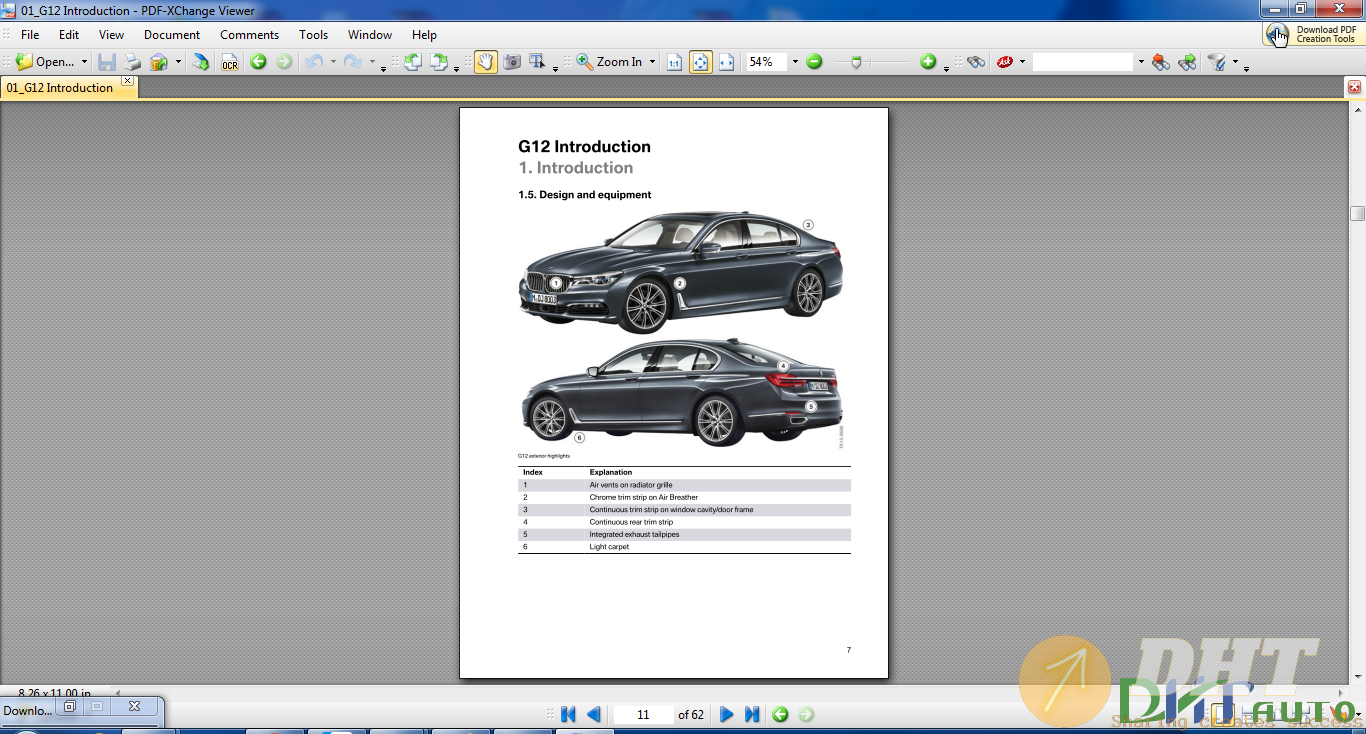Close document with red X button at right
The image size is (1366, 734).
coord(1354,87)
